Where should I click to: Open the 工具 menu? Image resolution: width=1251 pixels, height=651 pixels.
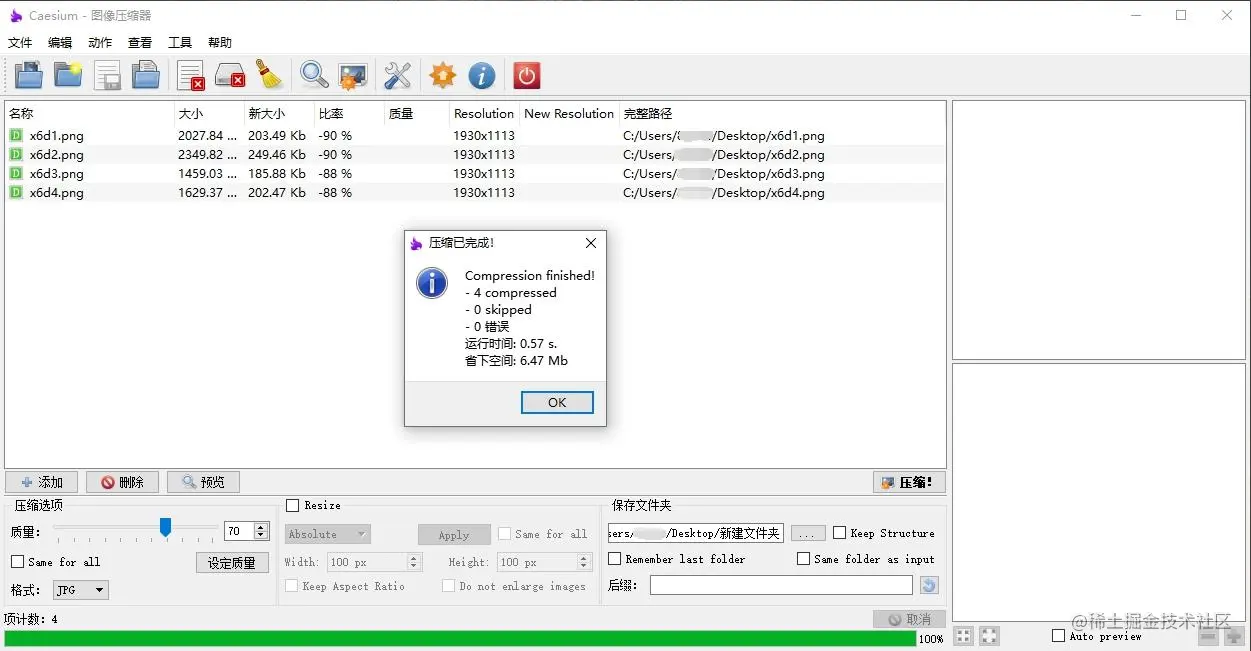point(180,43)
